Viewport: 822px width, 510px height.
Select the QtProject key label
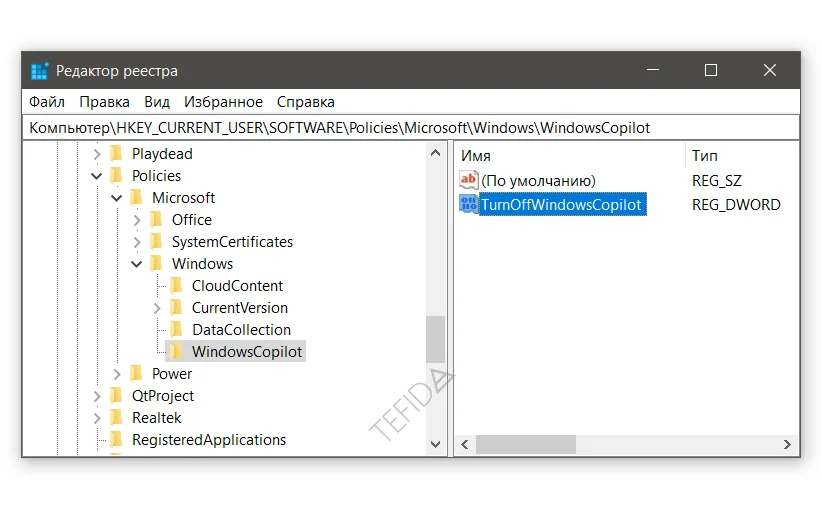(163, 396)
